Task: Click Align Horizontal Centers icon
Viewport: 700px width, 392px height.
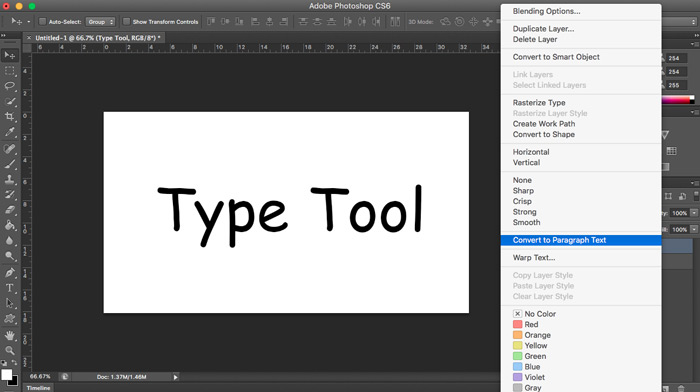Action: (x=270, y=21)
